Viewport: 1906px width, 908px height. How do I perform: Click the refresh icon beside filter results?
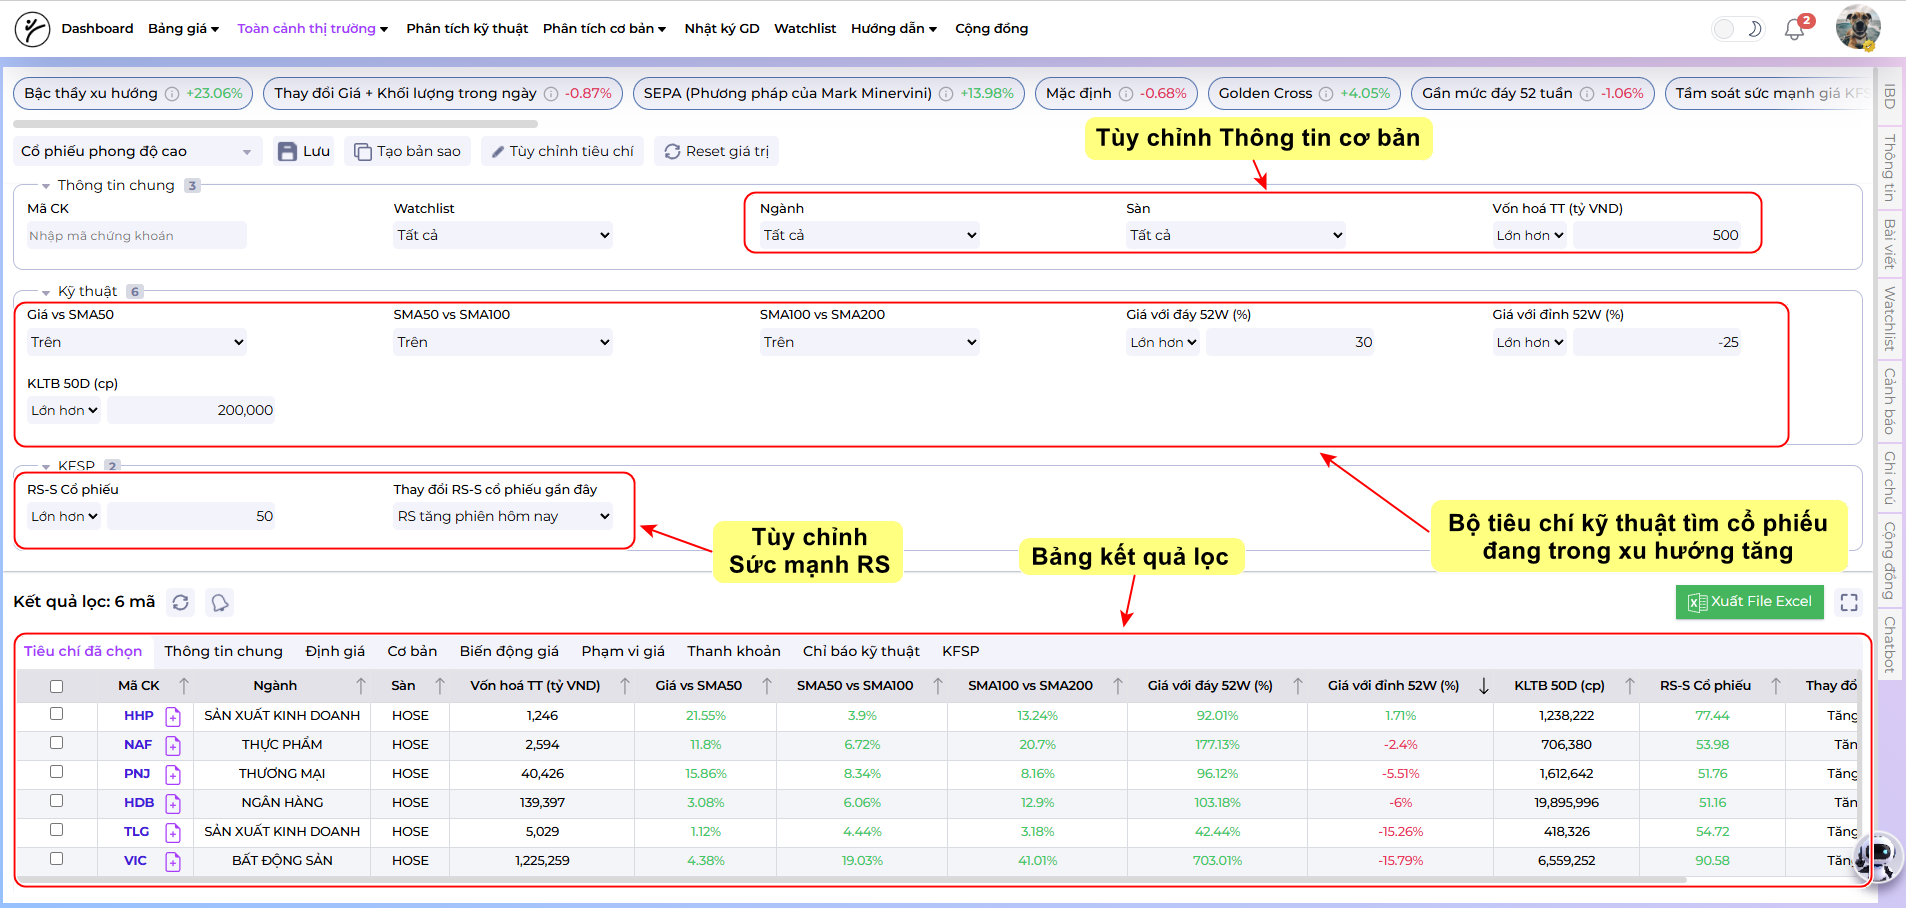[x=180, y=602]
